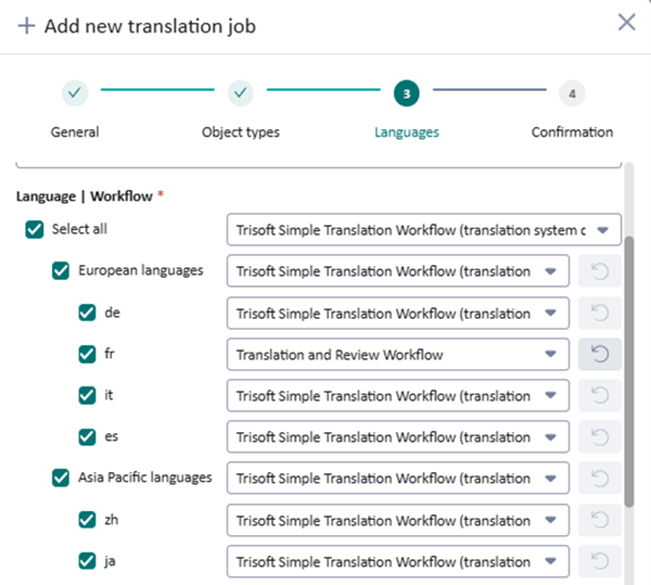Toggle the European languages checkbox
Screen dimensions: 651x585
61,271
